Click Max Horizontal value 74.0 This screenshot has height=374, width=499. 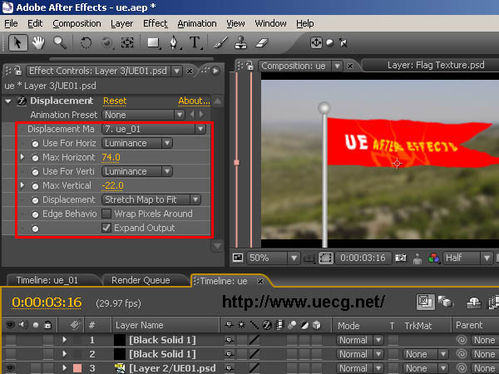click(111, 157)
